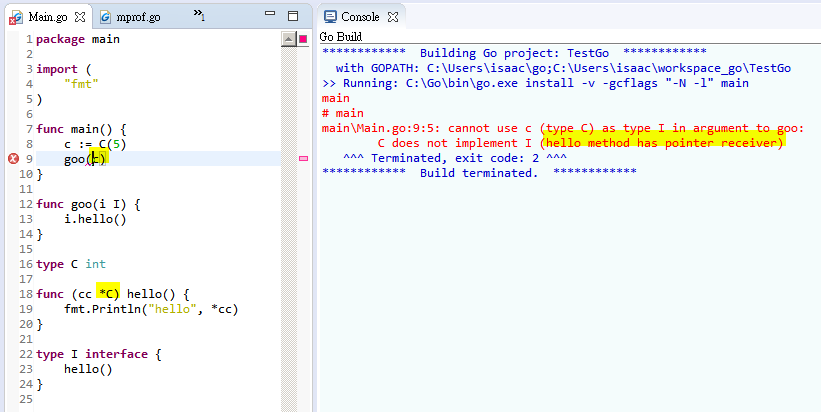The image size is (821, 412).
Task: Click the pink error marker in the overview ruler
Action: point(303,159)
